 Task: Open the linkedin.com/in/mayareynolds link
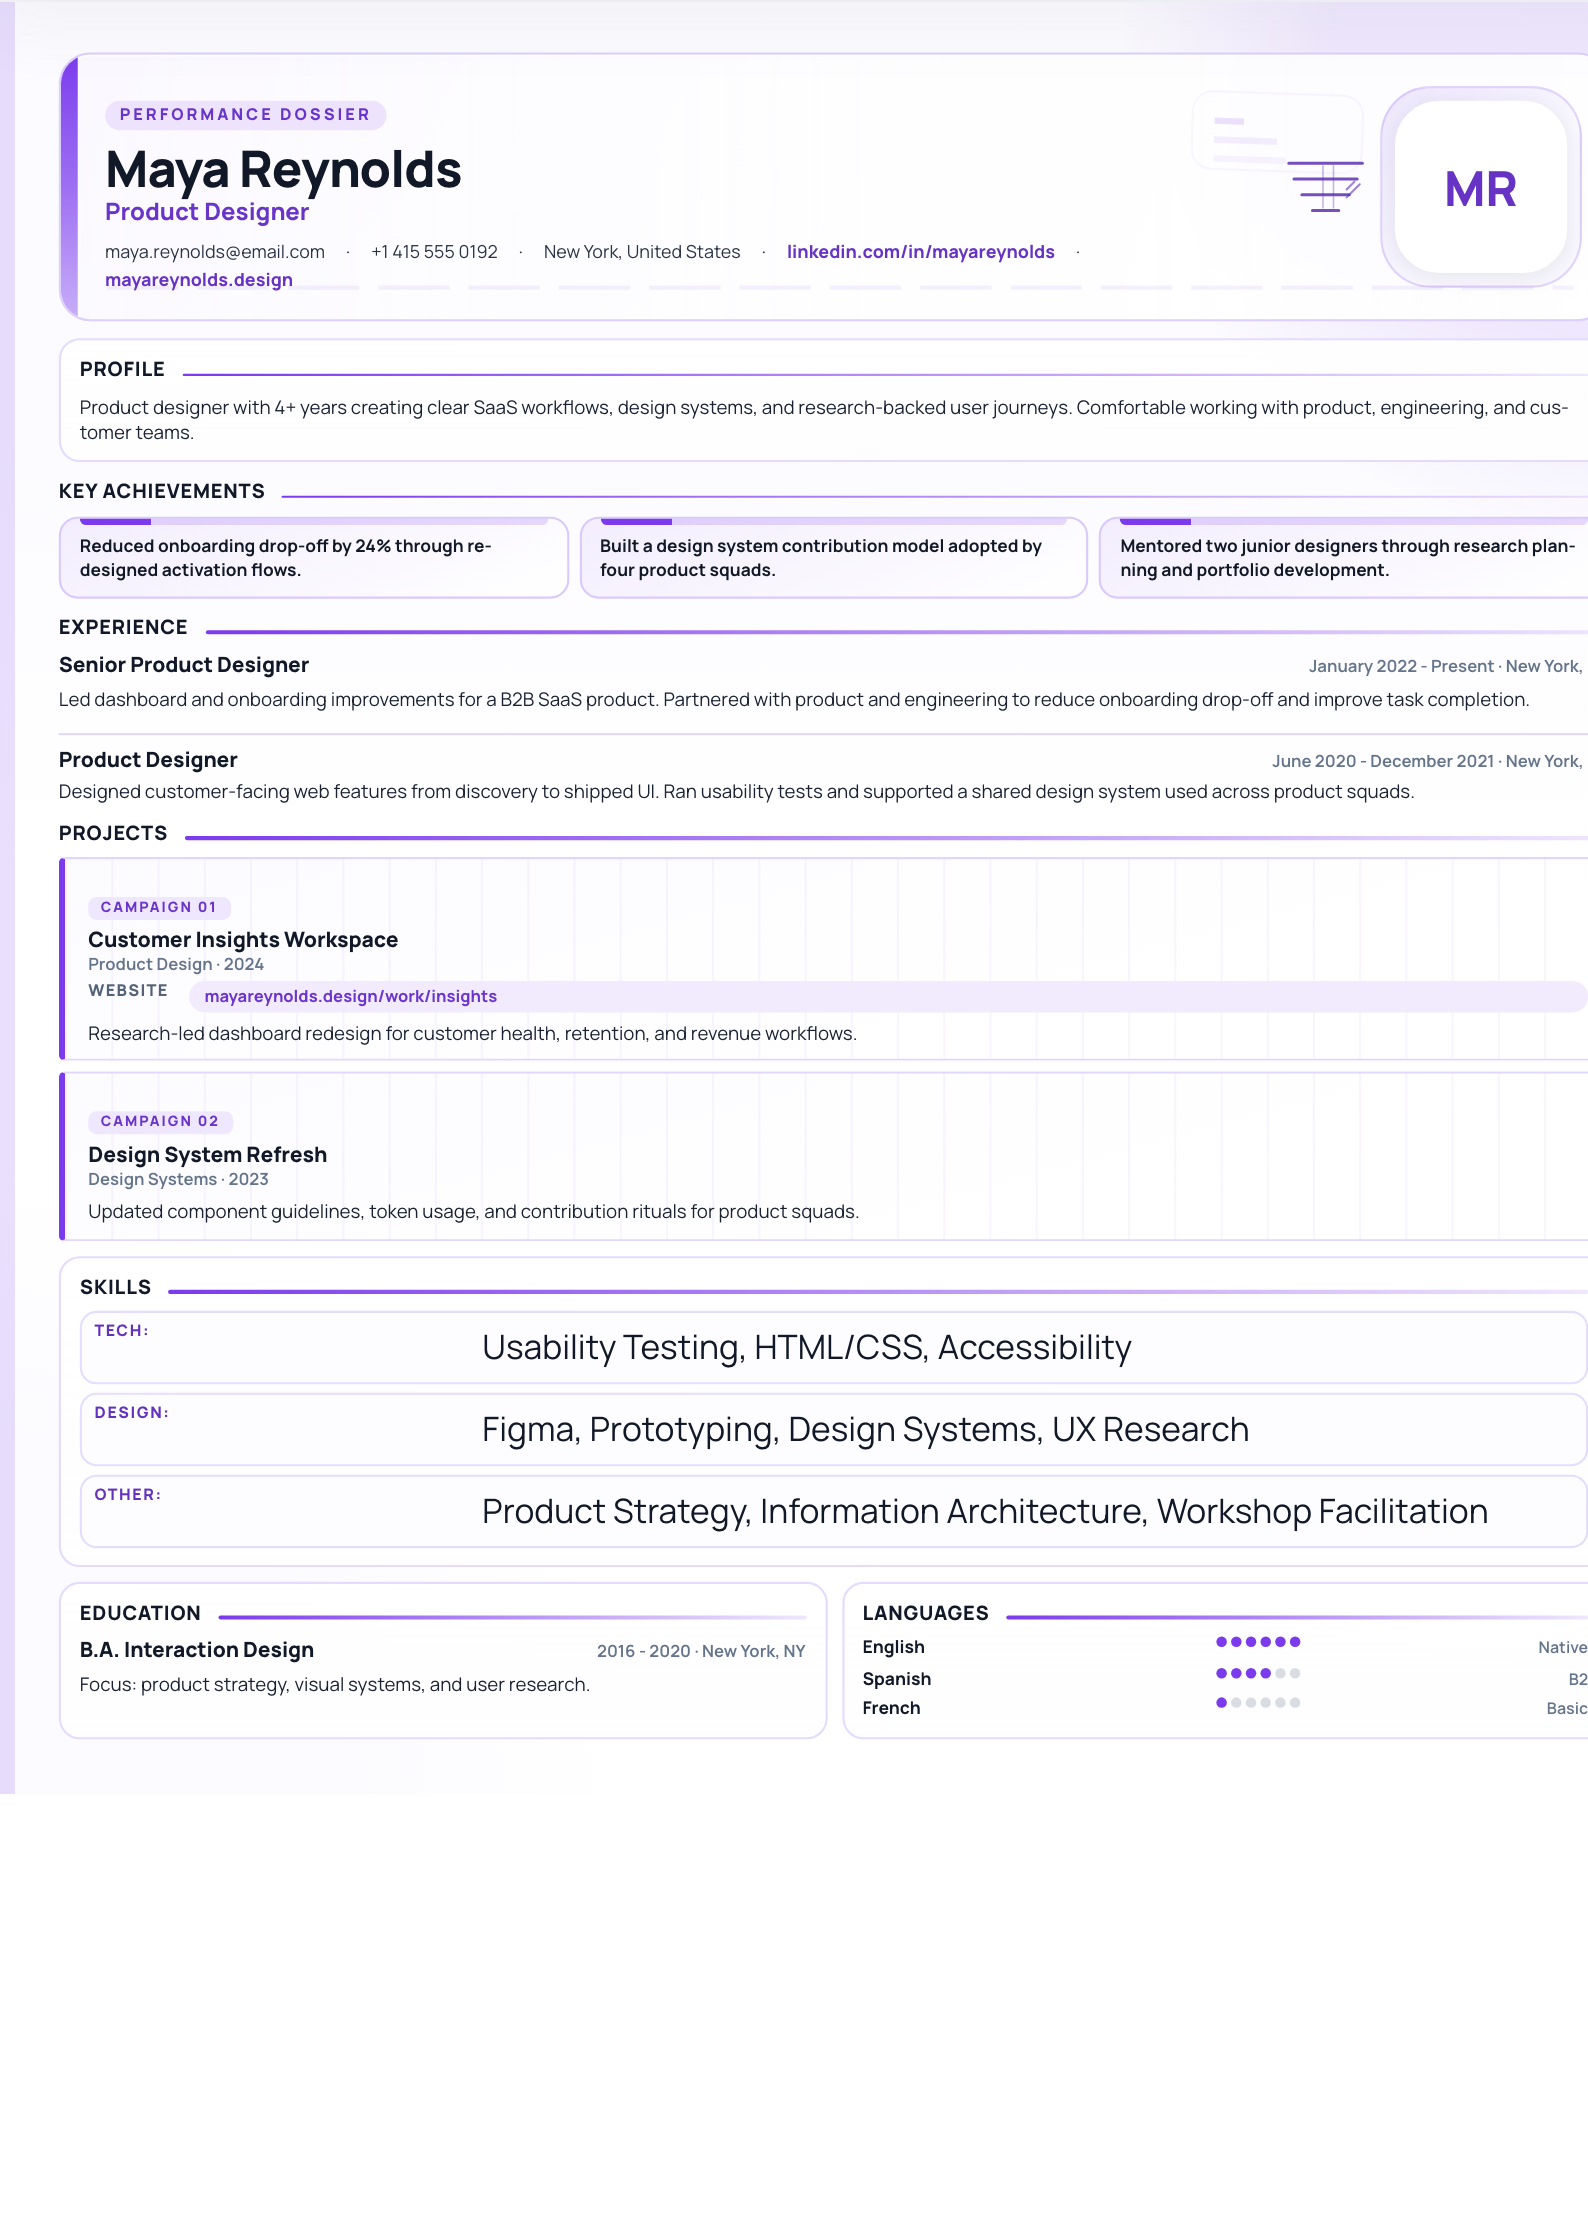pyautogui.click(x=920, y=252)
